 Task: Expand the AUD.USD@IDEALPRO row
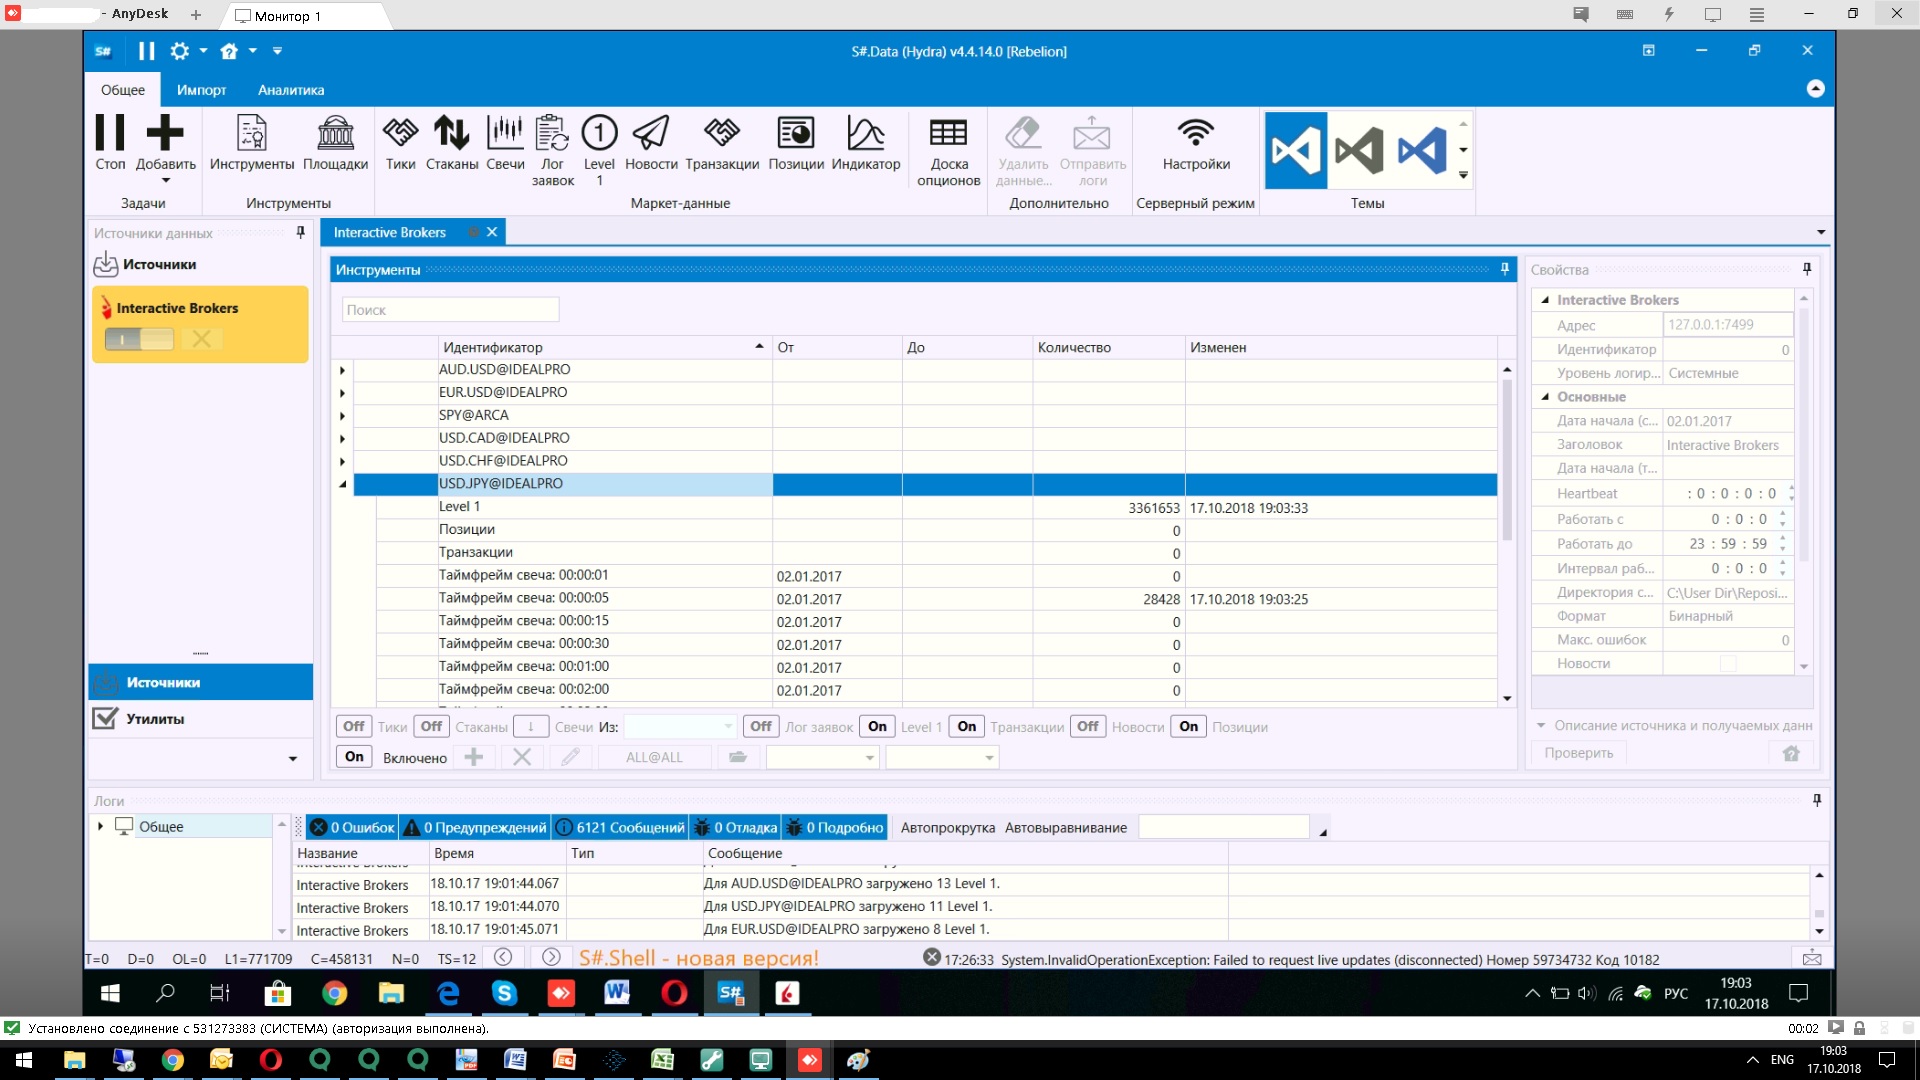tap(342, 370)
